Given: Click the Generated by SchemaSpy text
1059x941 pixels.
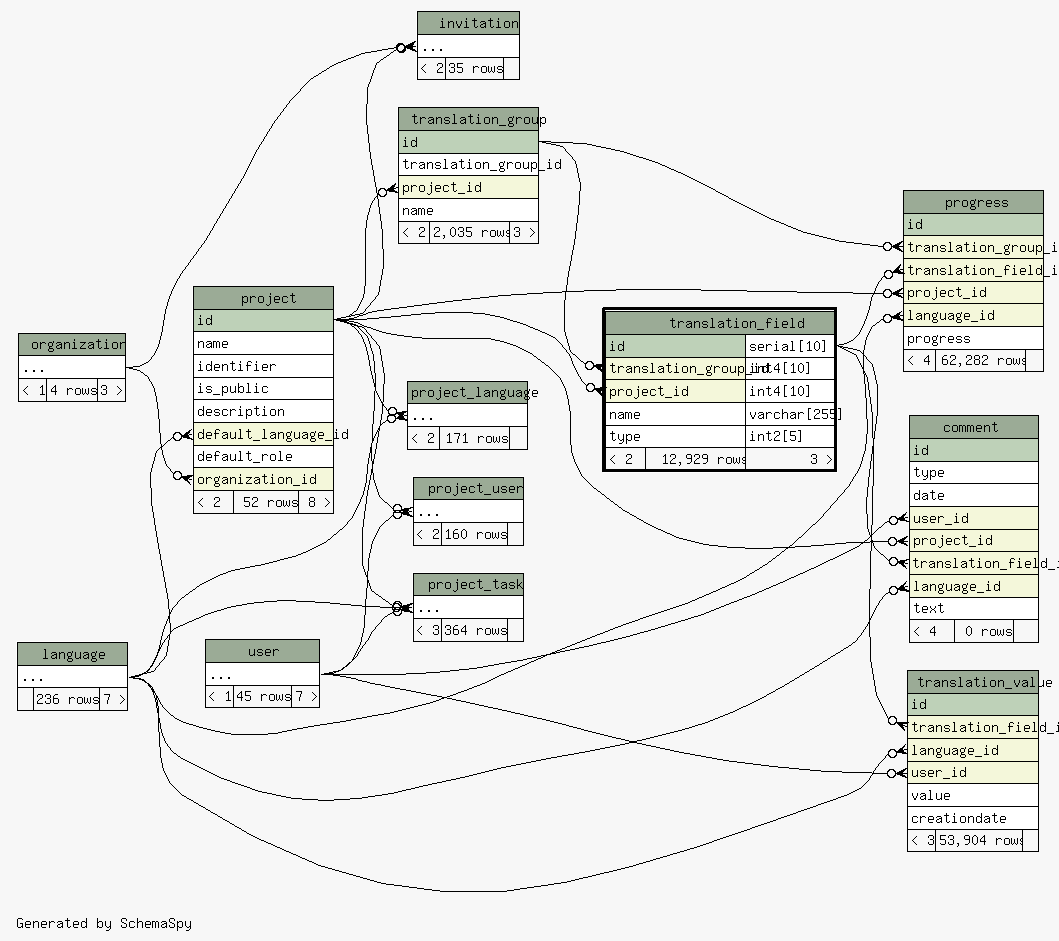Looking at the screenshot, I should (x=104, y=923).
